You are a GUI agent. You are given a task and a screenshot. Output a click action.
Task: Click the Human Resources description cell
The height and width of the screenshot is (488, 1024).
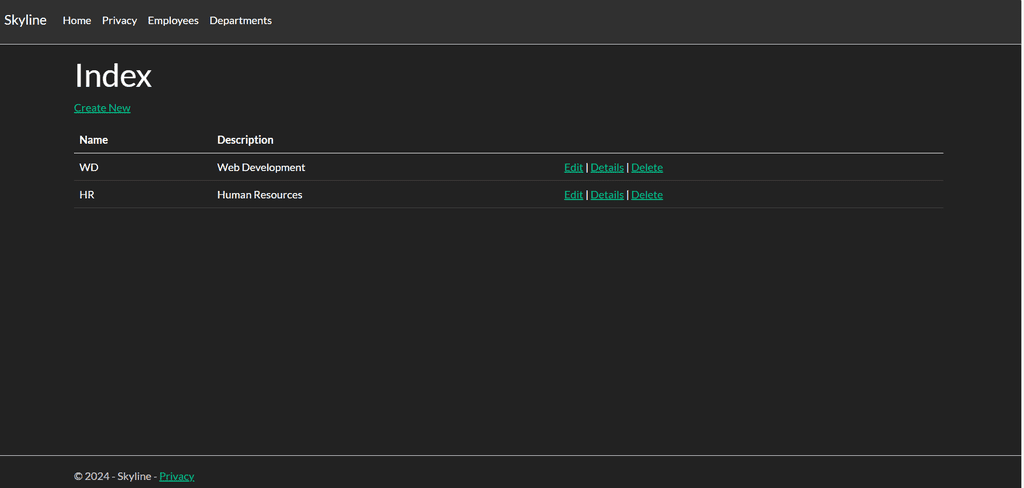[259, 195]
